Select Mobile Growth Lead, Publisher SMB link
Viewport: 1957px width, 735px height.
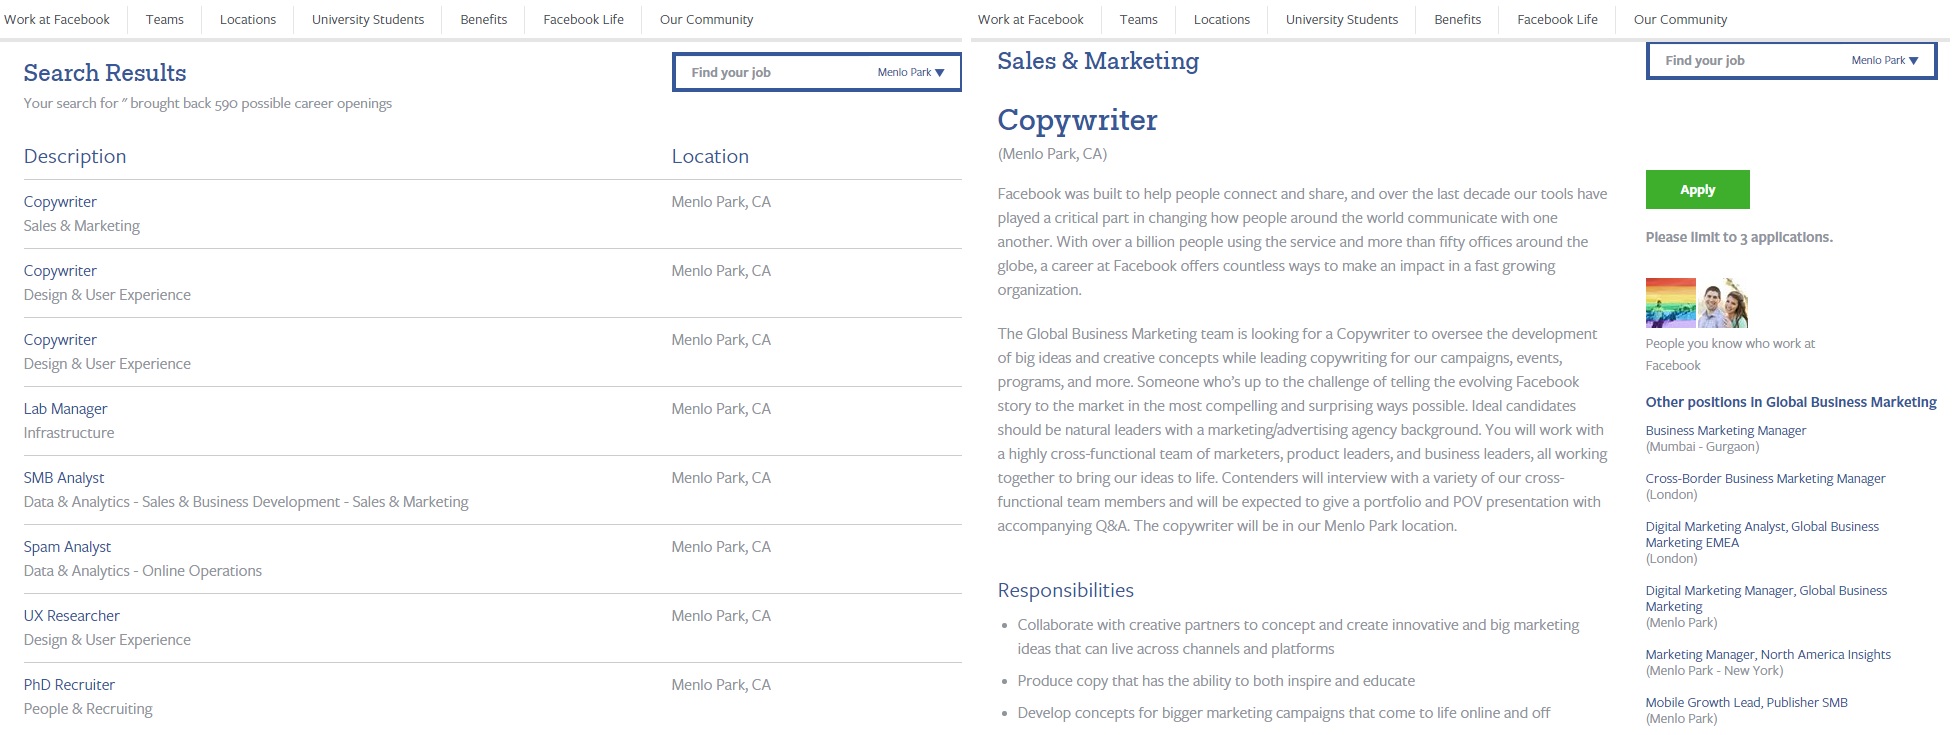[x=1746, y=703]
